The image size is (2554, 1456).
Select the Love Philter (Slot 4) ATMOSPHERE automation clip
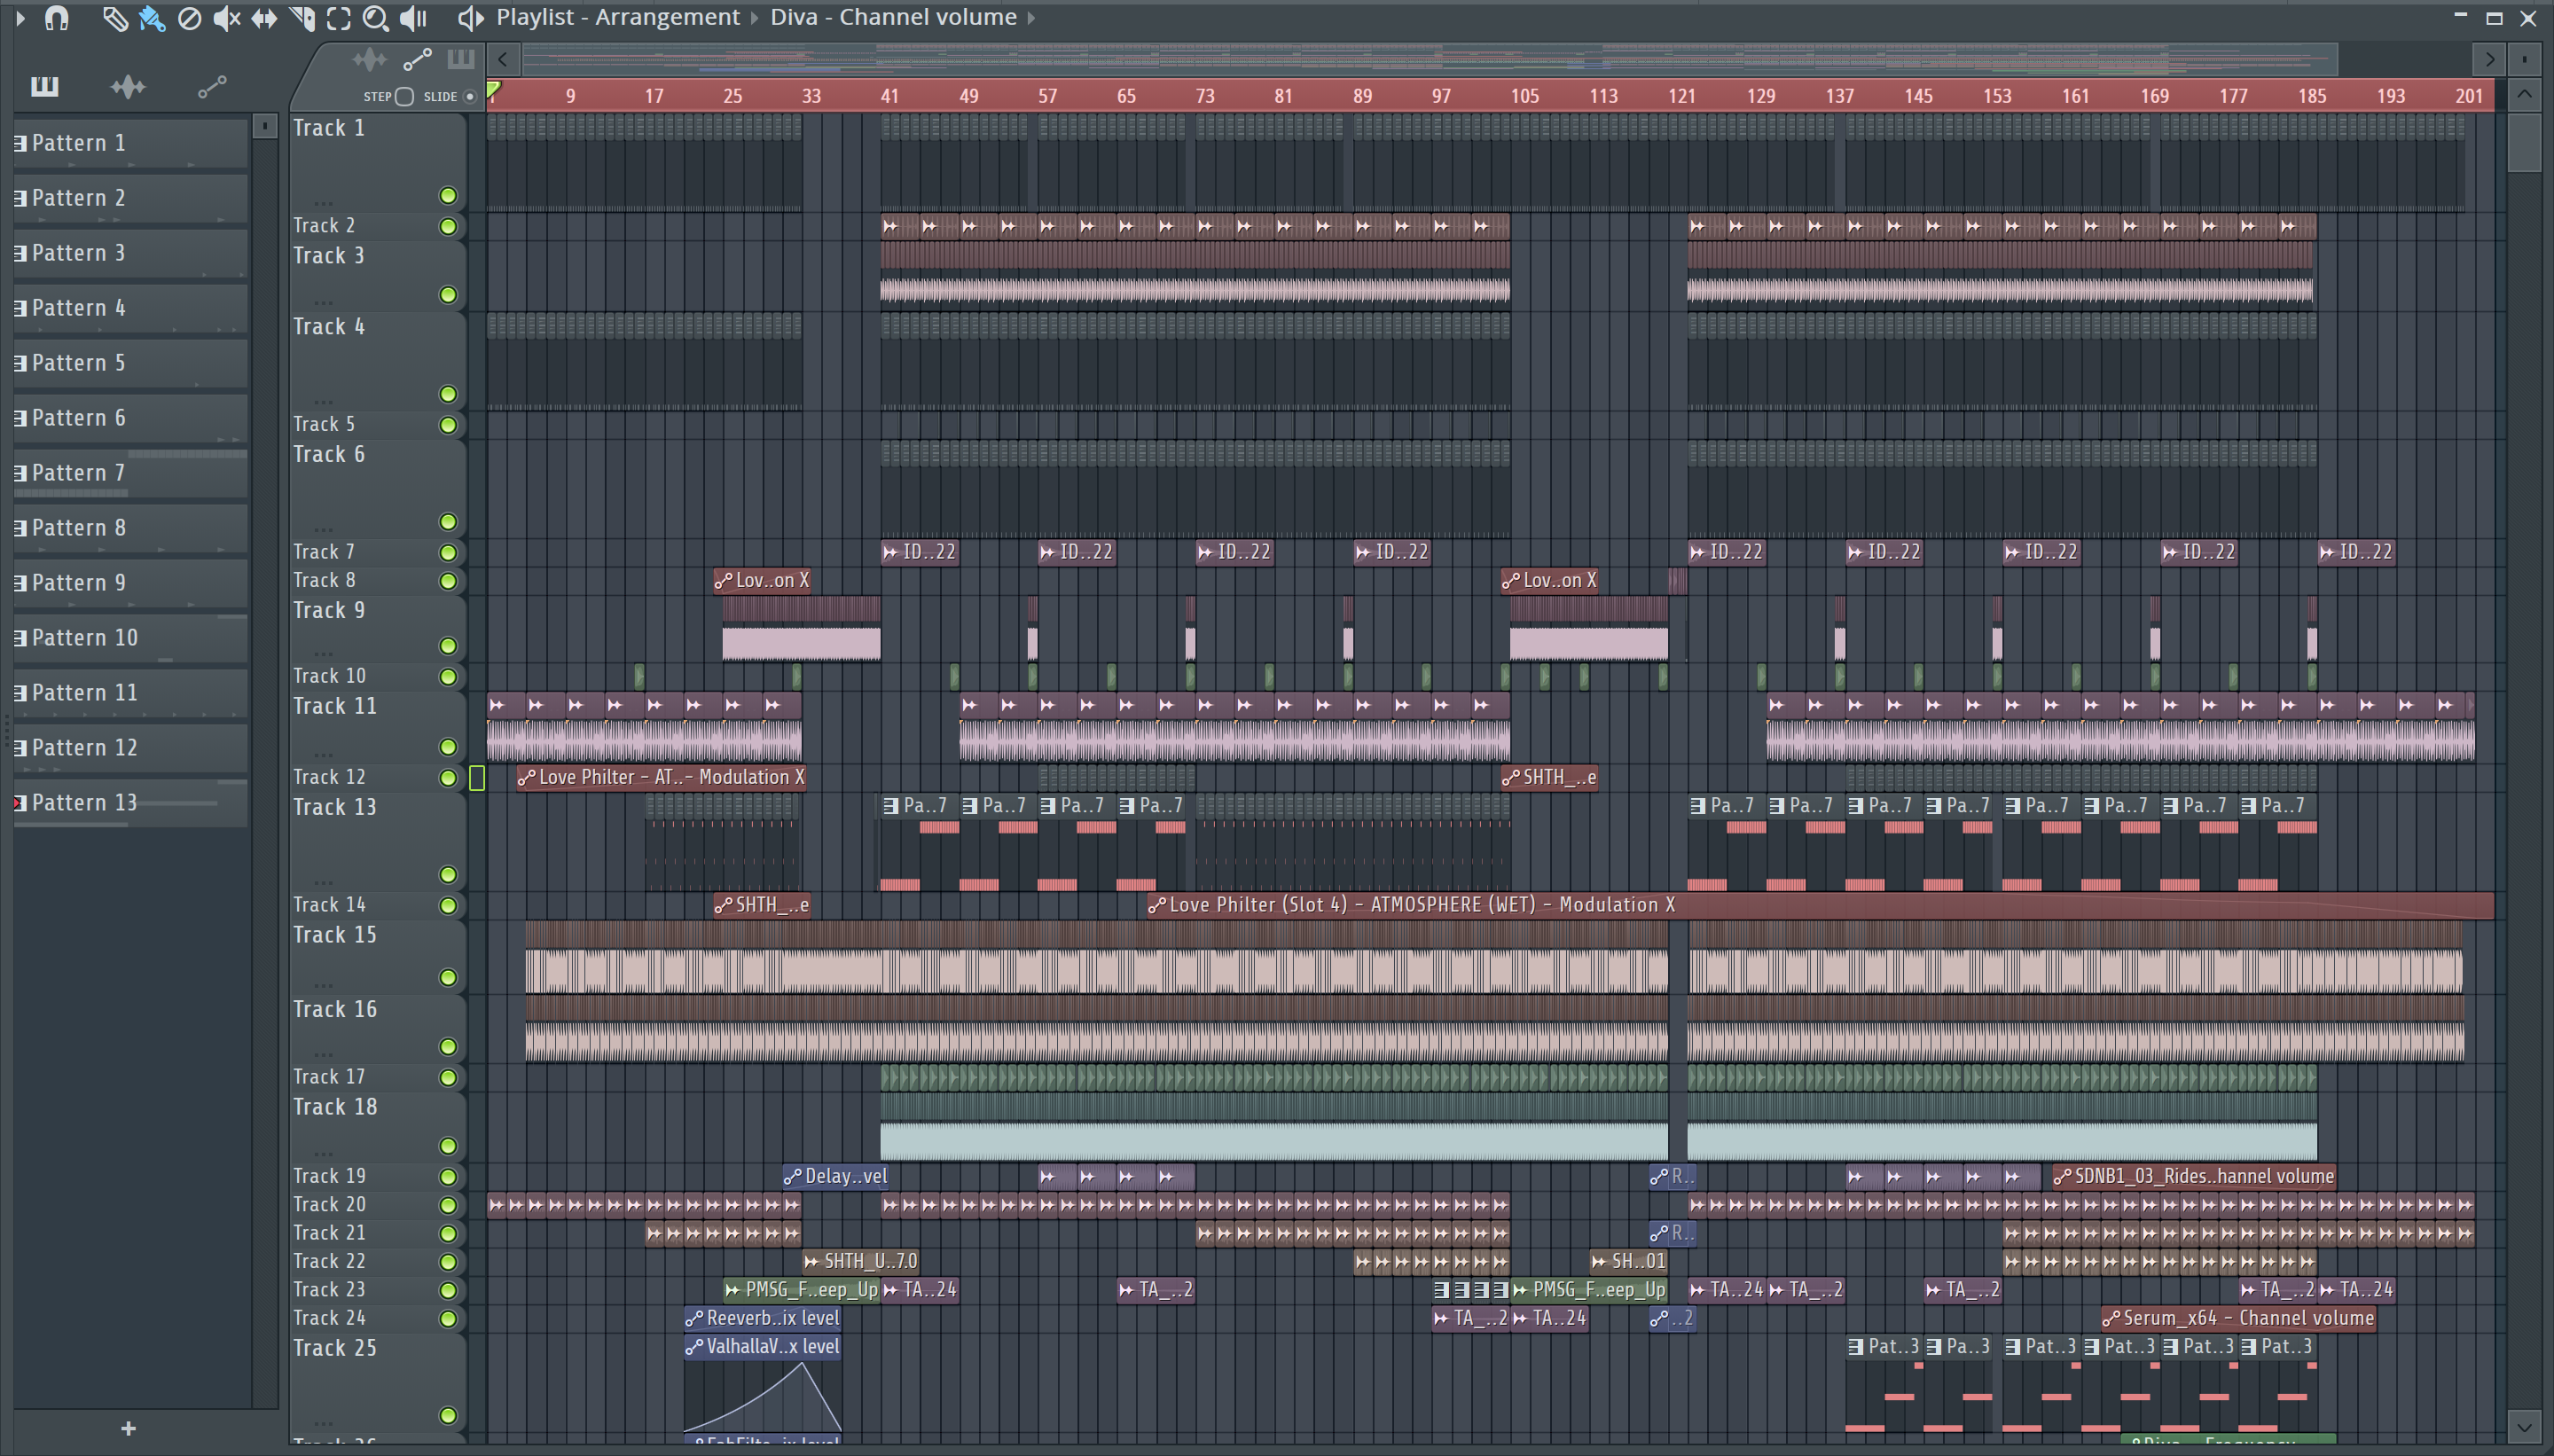(x=1820, y=905)
